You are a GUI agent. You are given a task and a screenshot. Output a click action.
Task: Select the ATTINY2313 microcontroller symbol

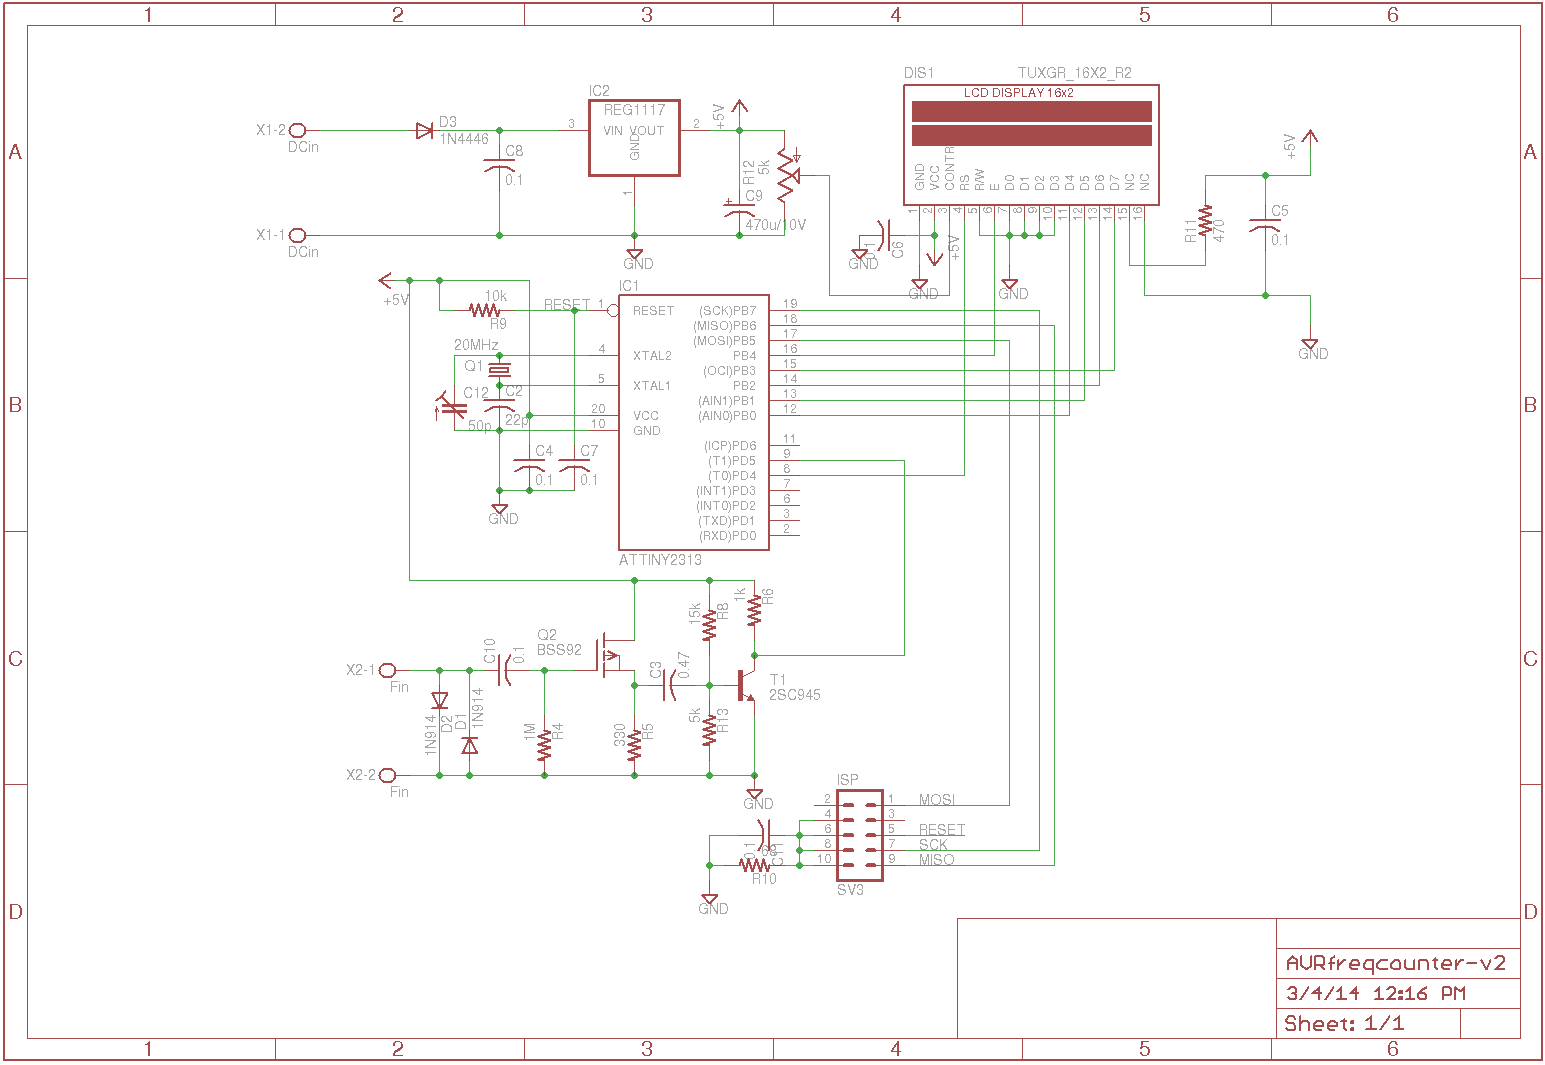pos(693,420)
